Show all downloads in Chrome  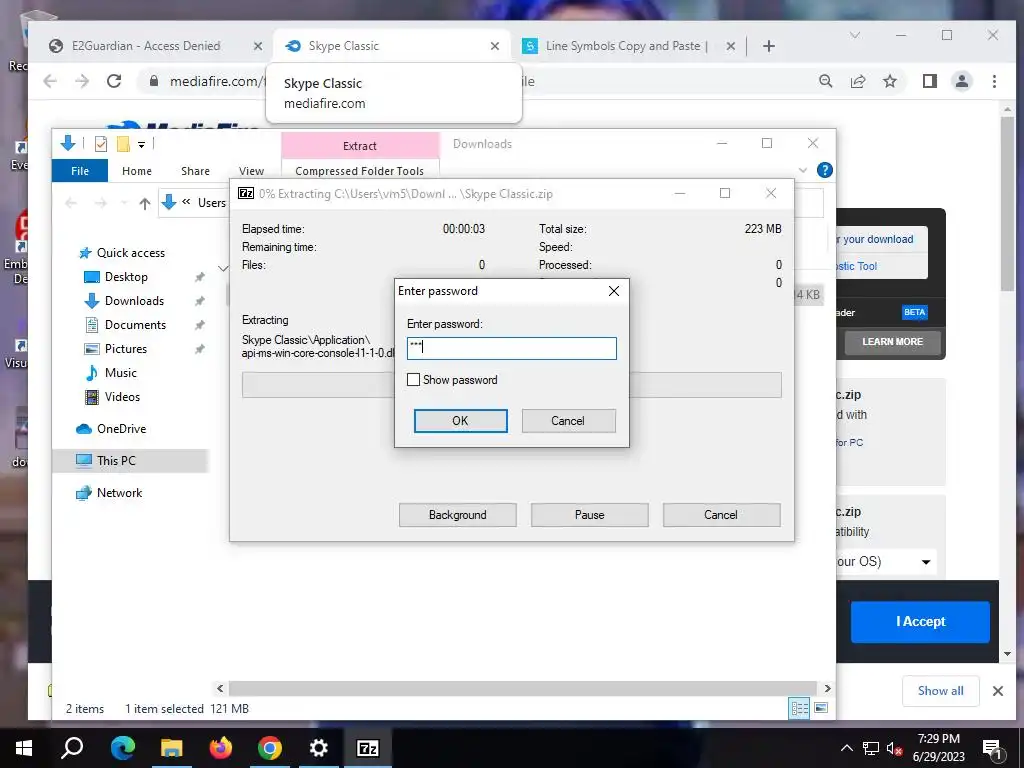tap(940, 690)
